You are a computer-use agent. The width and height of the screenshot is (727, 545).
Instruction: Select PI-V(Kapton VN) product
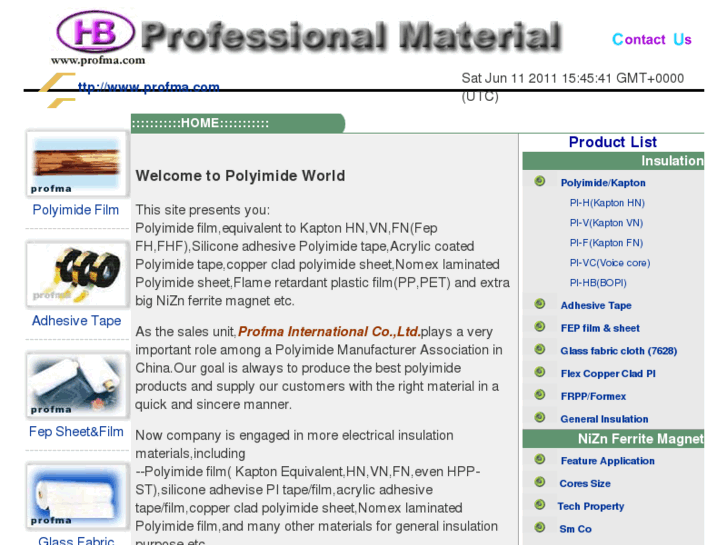tap(606, 223)
